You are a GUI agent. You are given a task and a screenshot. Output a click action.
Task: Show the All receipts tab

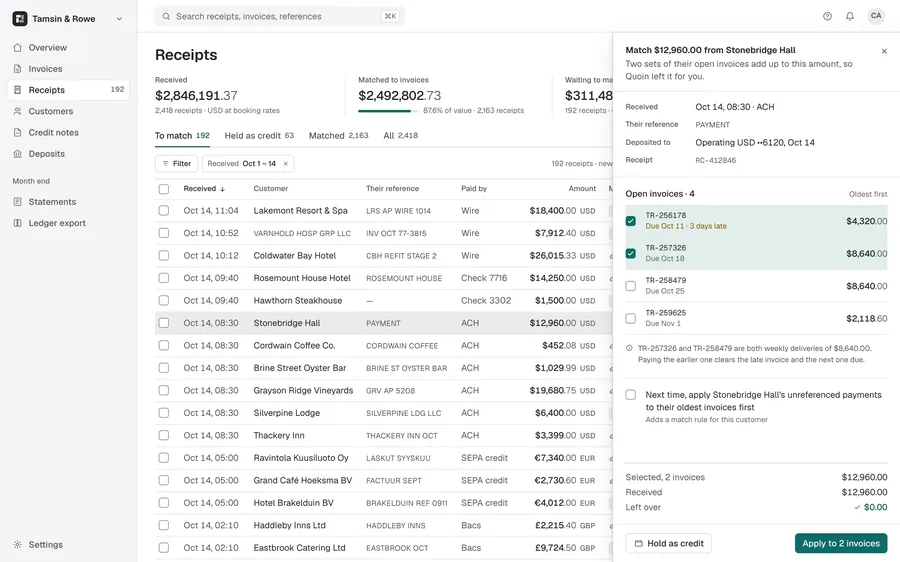click(401, 136)
